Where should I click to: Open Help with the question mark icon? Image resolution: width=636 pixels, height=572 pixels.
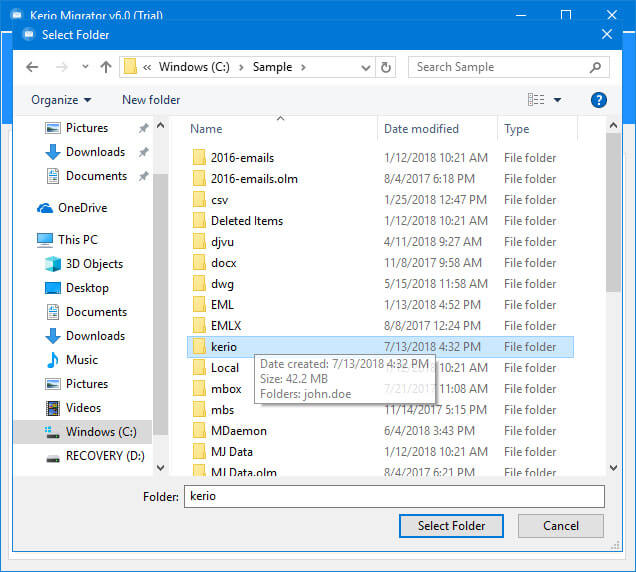pyautogui.click(x=599, y=100)
